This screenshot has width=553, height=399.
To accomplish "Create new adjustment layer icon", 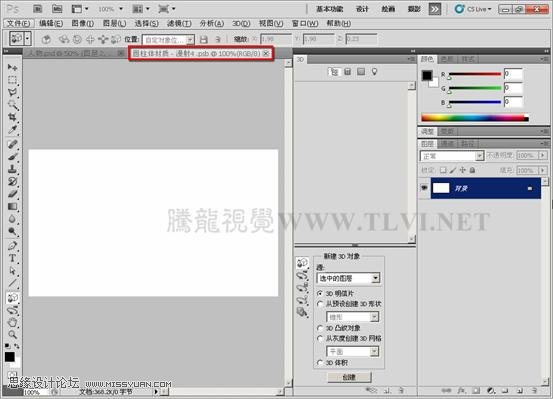I will click(x=491, y=391).
